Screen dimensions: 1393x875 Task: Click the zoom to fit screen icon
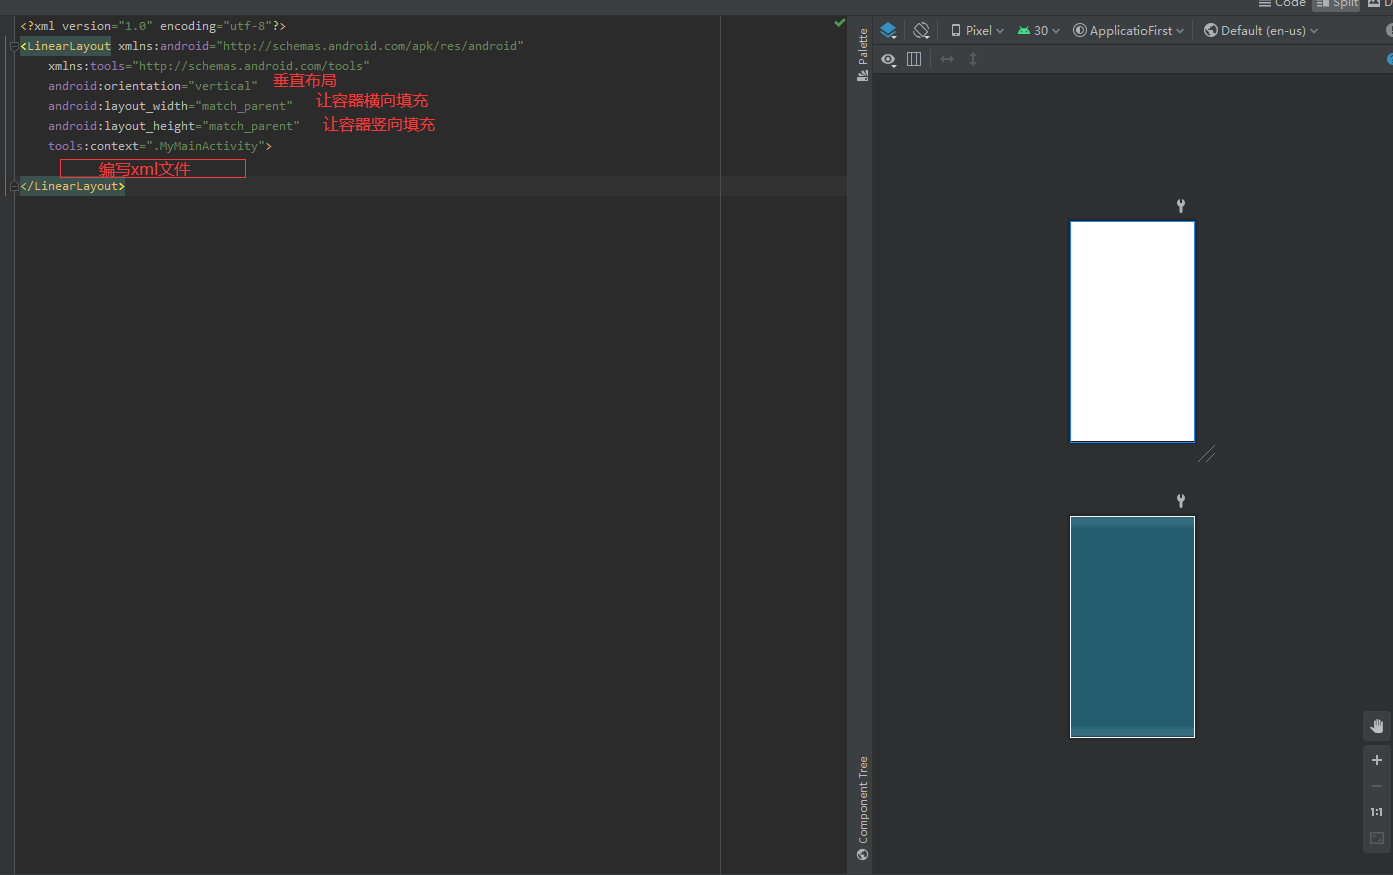click(1377, 838)
